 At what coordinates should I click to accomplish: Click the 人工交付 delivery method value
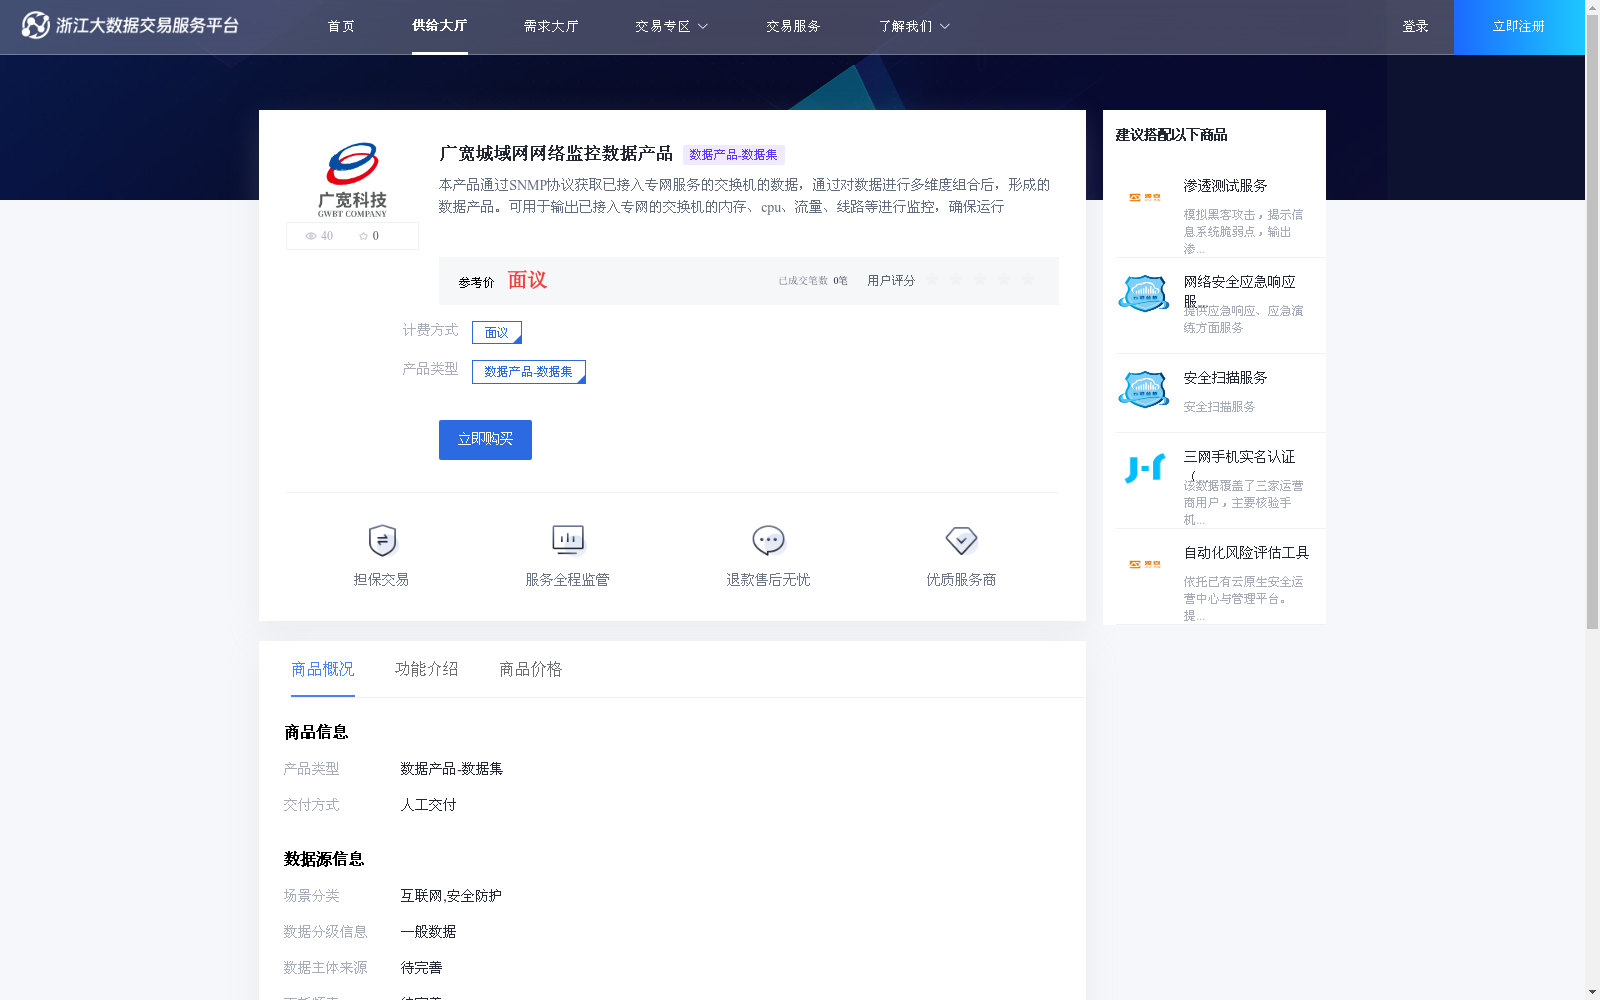coord(428,805)
